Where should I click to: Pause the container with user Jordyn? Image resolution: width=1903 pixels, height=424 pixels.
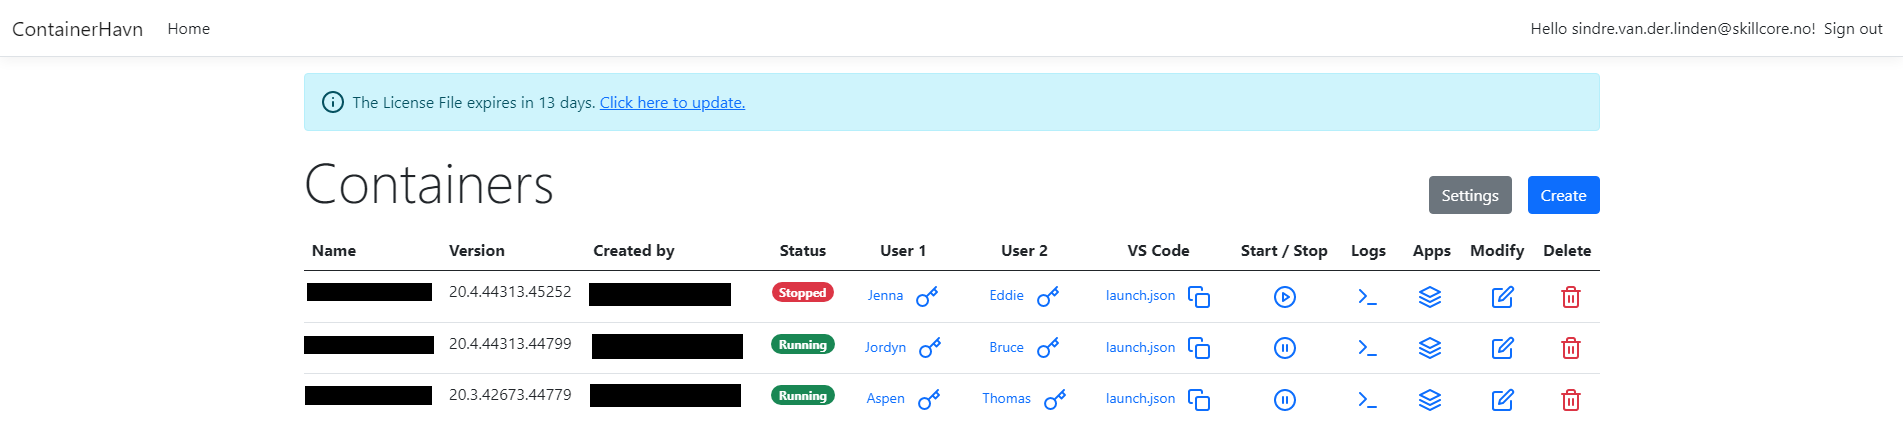1284,348
